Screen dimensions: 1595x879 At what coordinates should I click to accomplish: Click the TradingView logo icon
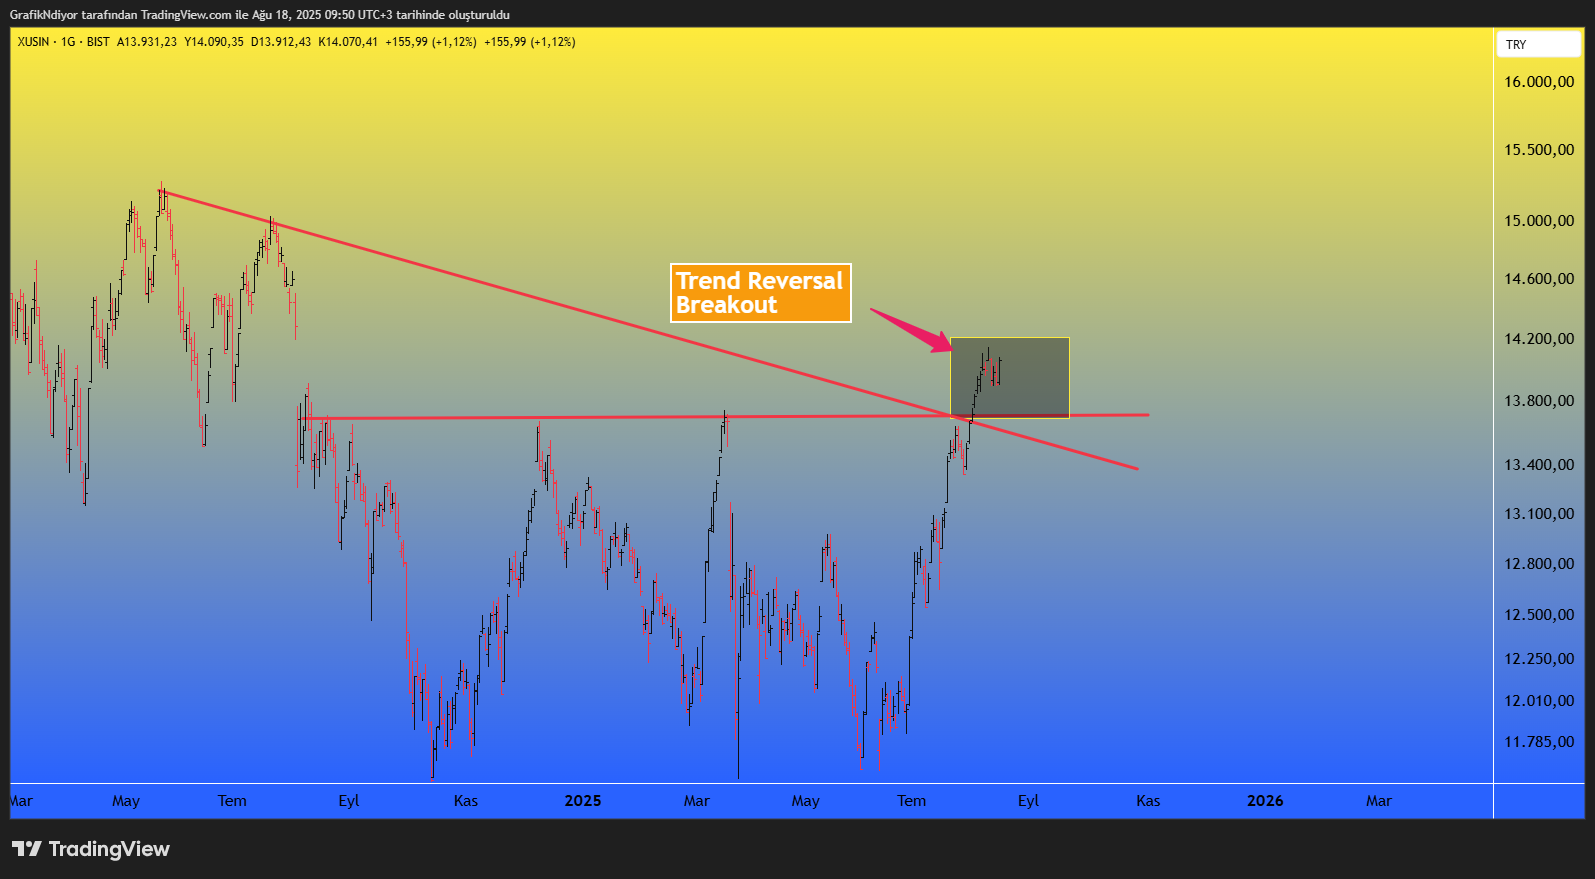pos(26,849)
